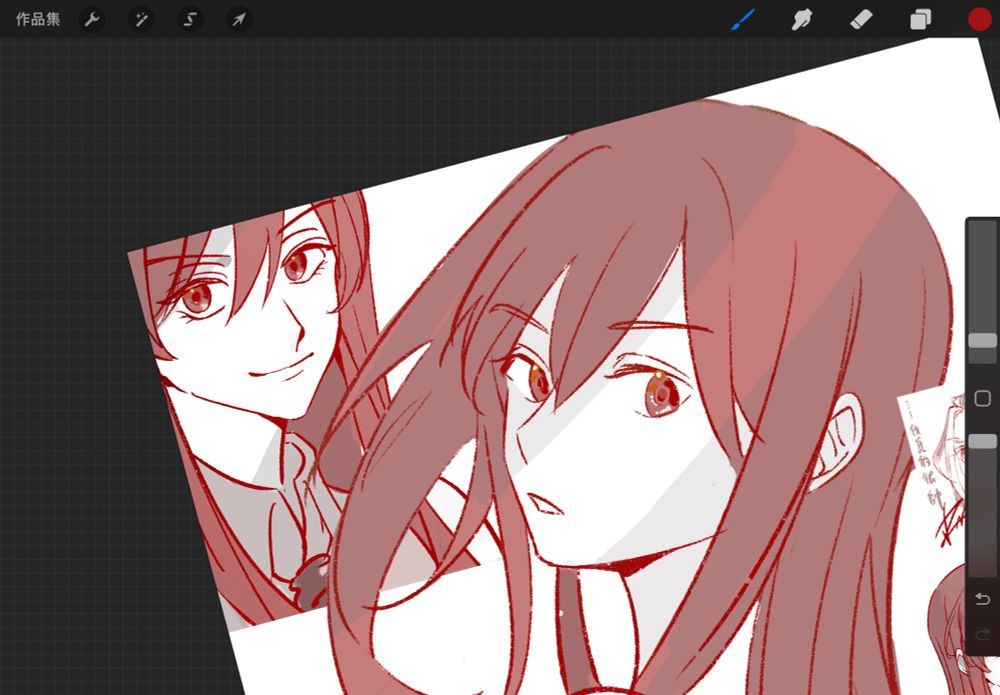The height and width of the screenshot is (695, 1000).
Task: Click the brush opacity slider handle
Action: click(x=982, y=441)
